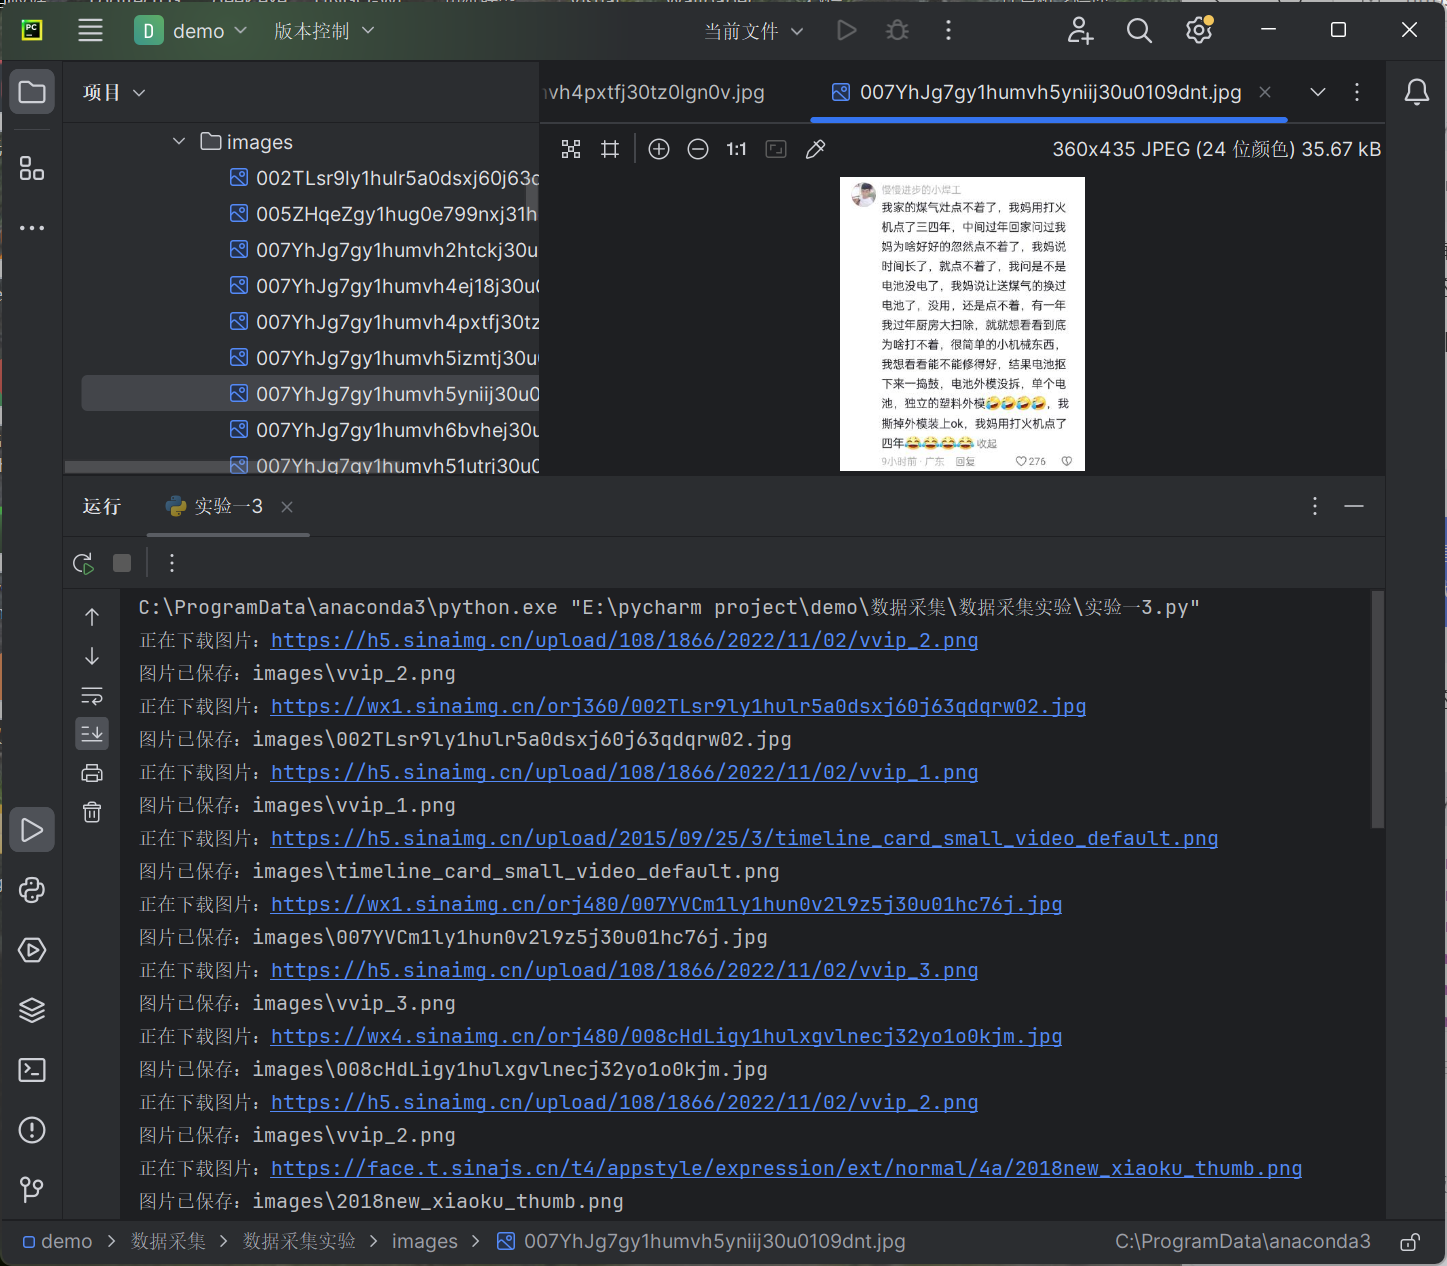Open Search Everywhere magnifier
Viewport: 1447px width, 1266px height.
pyautogui.click(x=1139, y=31)
